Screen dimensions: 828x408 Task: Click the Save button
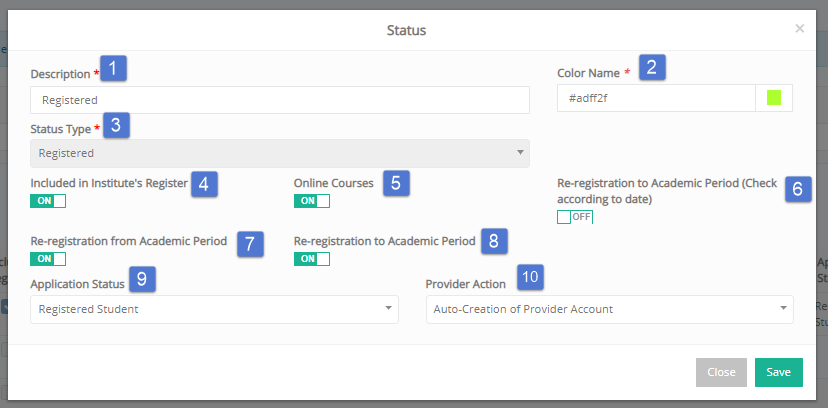coord(779,372)
